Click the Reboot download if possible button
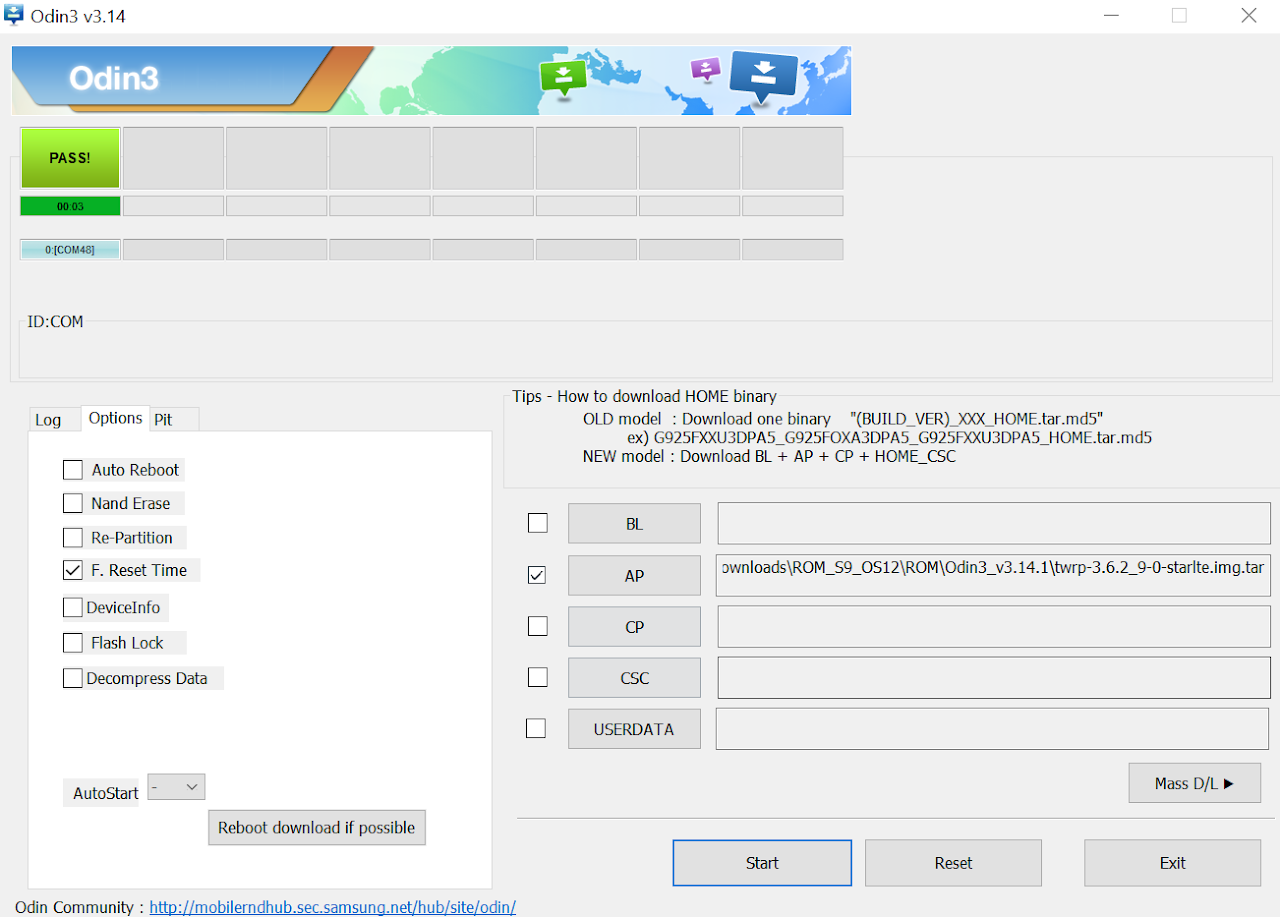 316,828
